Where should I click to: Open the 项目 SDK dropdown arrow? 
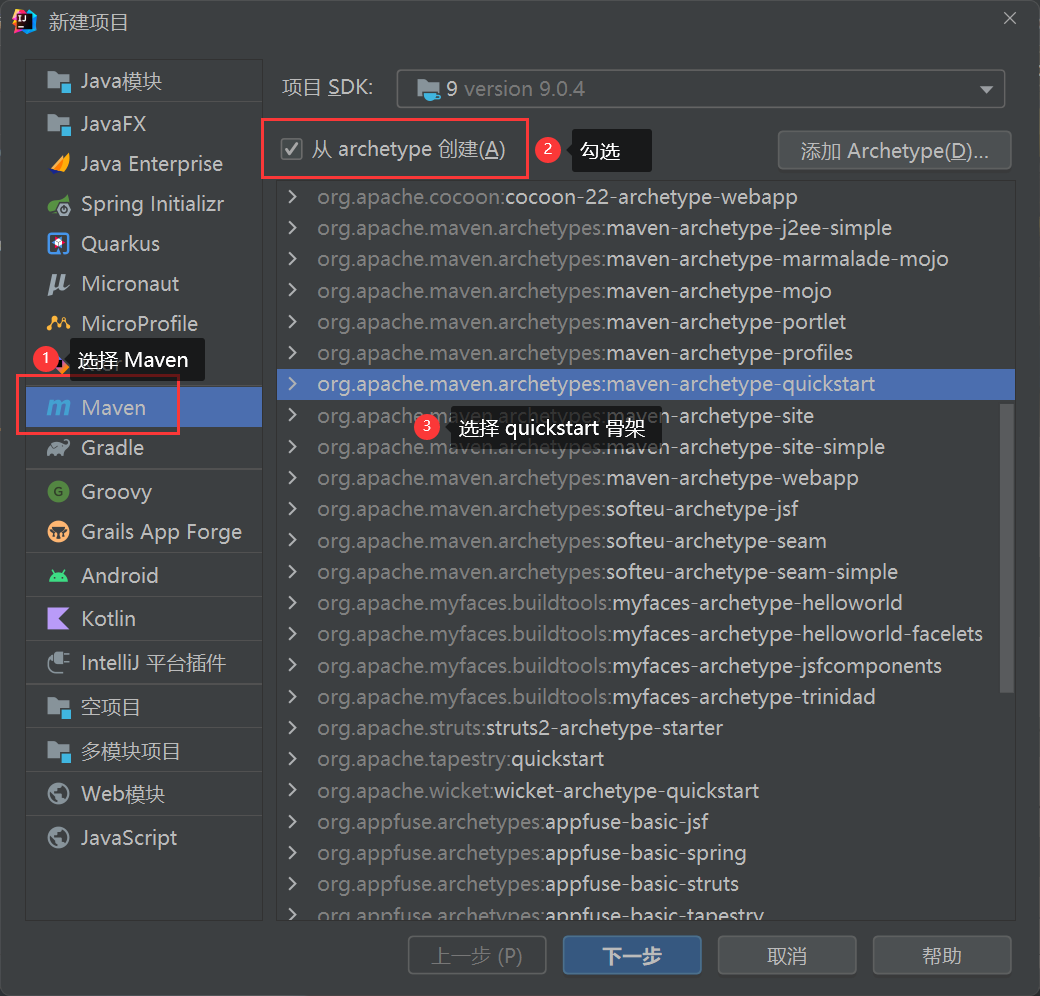[986, 90]
